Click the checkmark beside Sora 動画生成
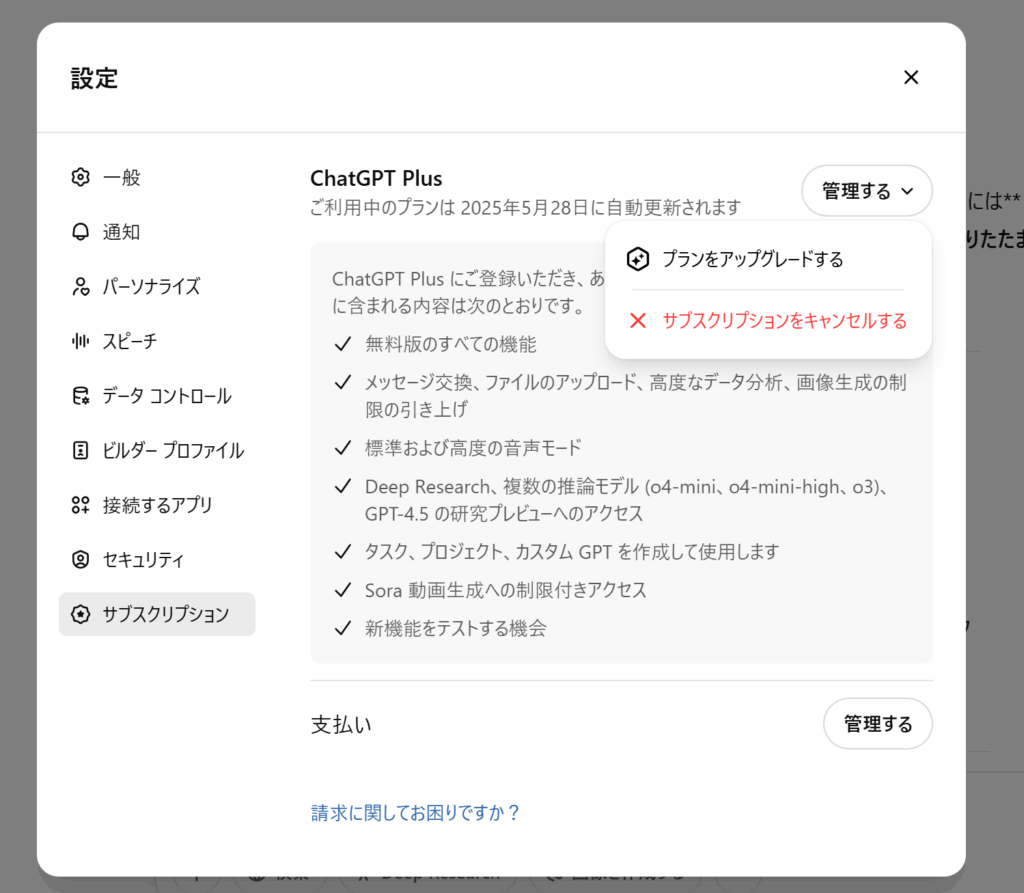The image size is (1024, 893). 343,591
